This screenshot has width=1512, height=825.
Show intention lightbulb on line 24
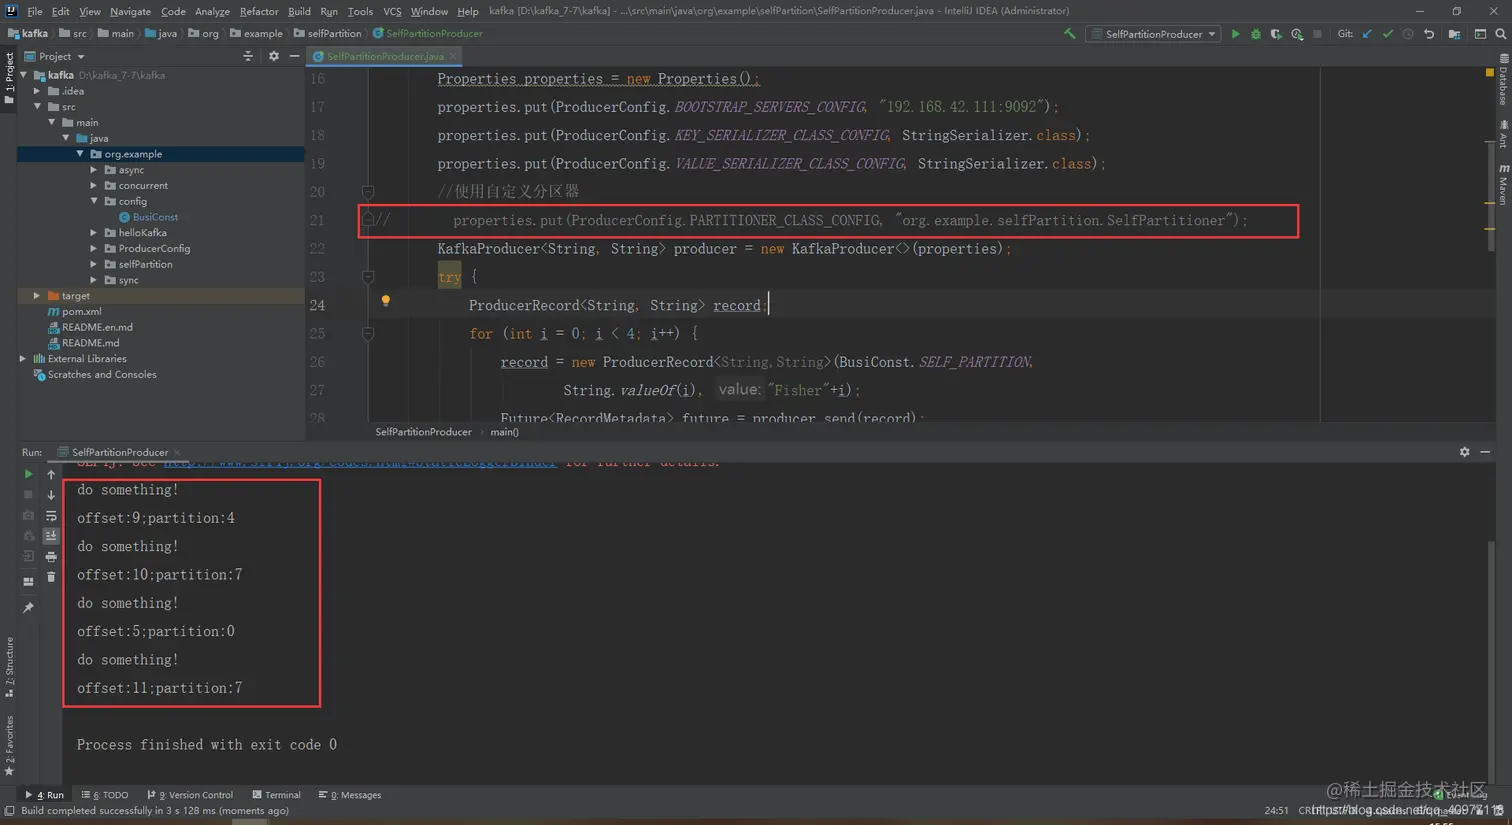385,300
